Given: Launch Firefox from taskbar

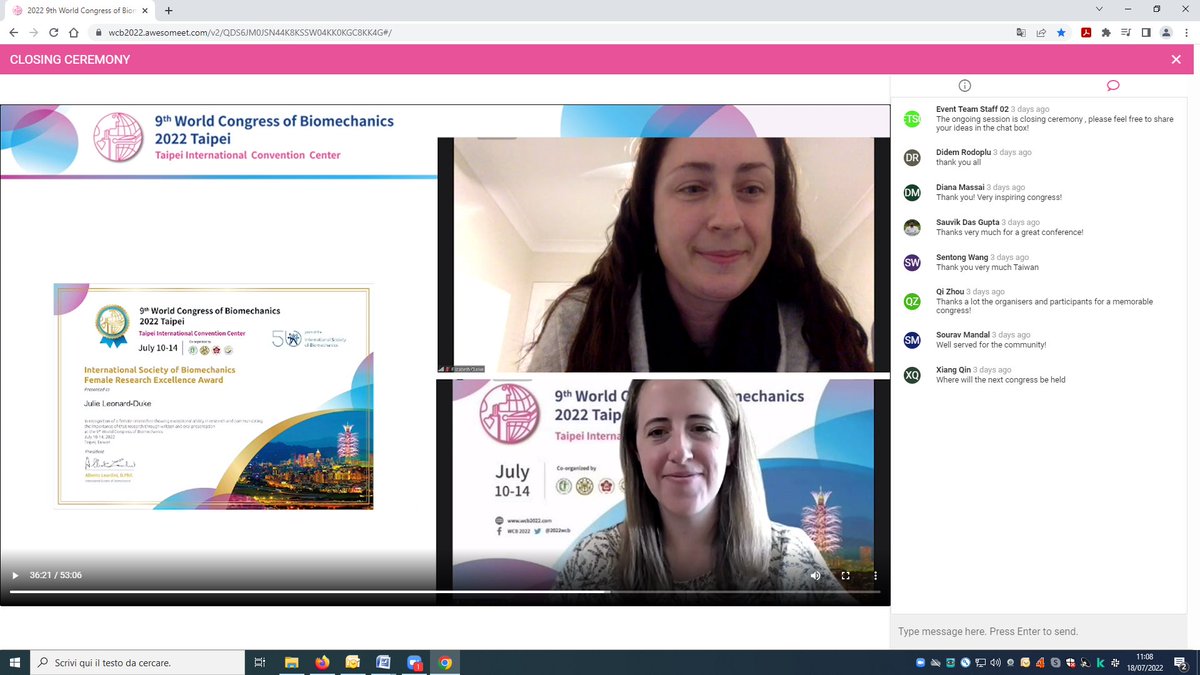Looking at the screenshot, I should pyautogui.click(x=322, y=662).
